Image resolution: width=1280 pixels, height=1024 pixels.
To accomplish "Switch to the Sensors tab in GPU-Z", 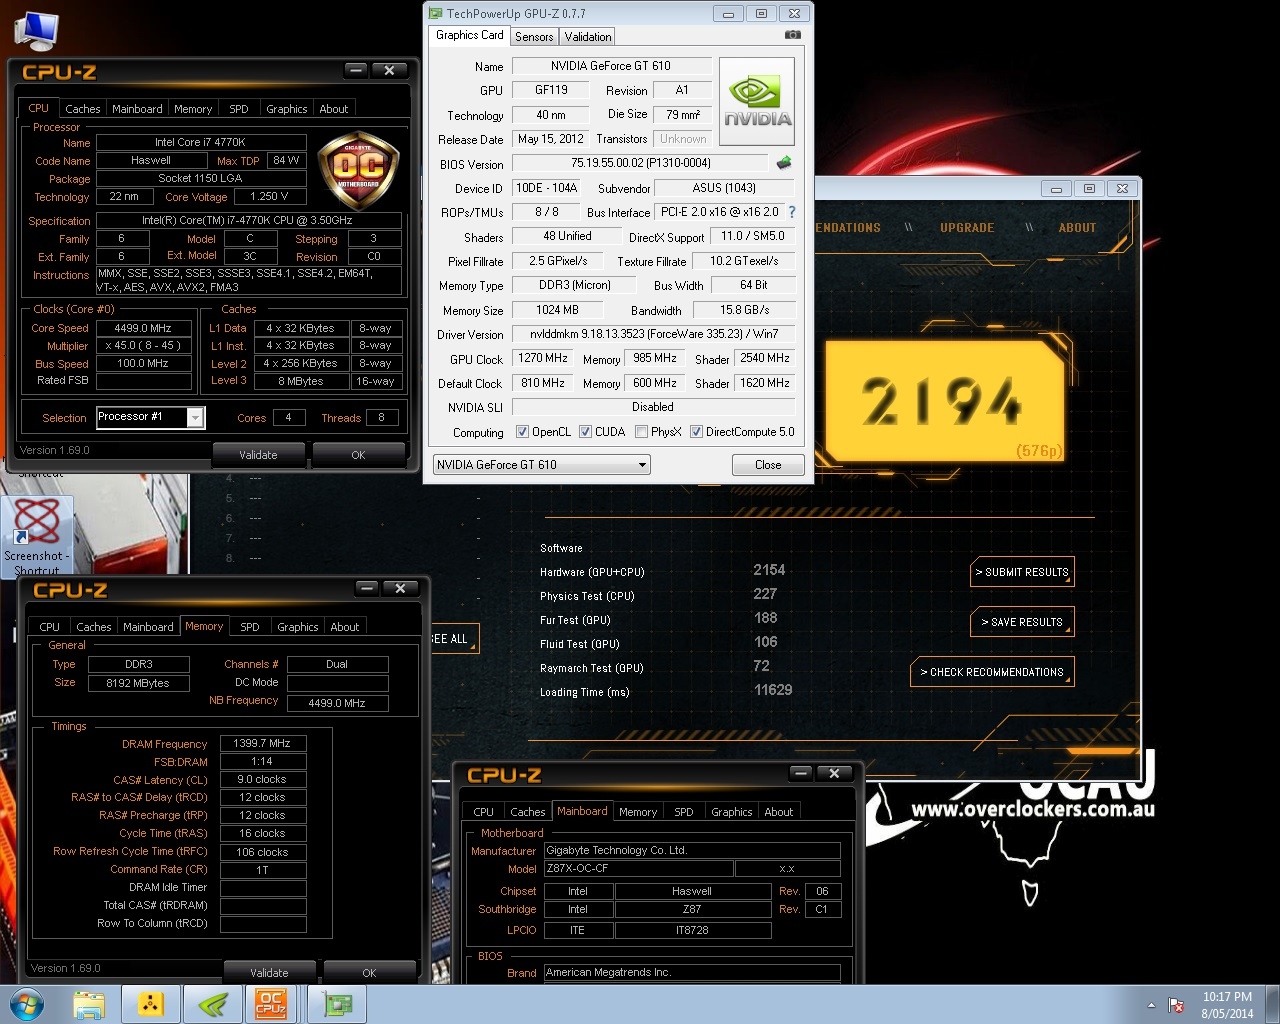I will [x=534, y=37].
